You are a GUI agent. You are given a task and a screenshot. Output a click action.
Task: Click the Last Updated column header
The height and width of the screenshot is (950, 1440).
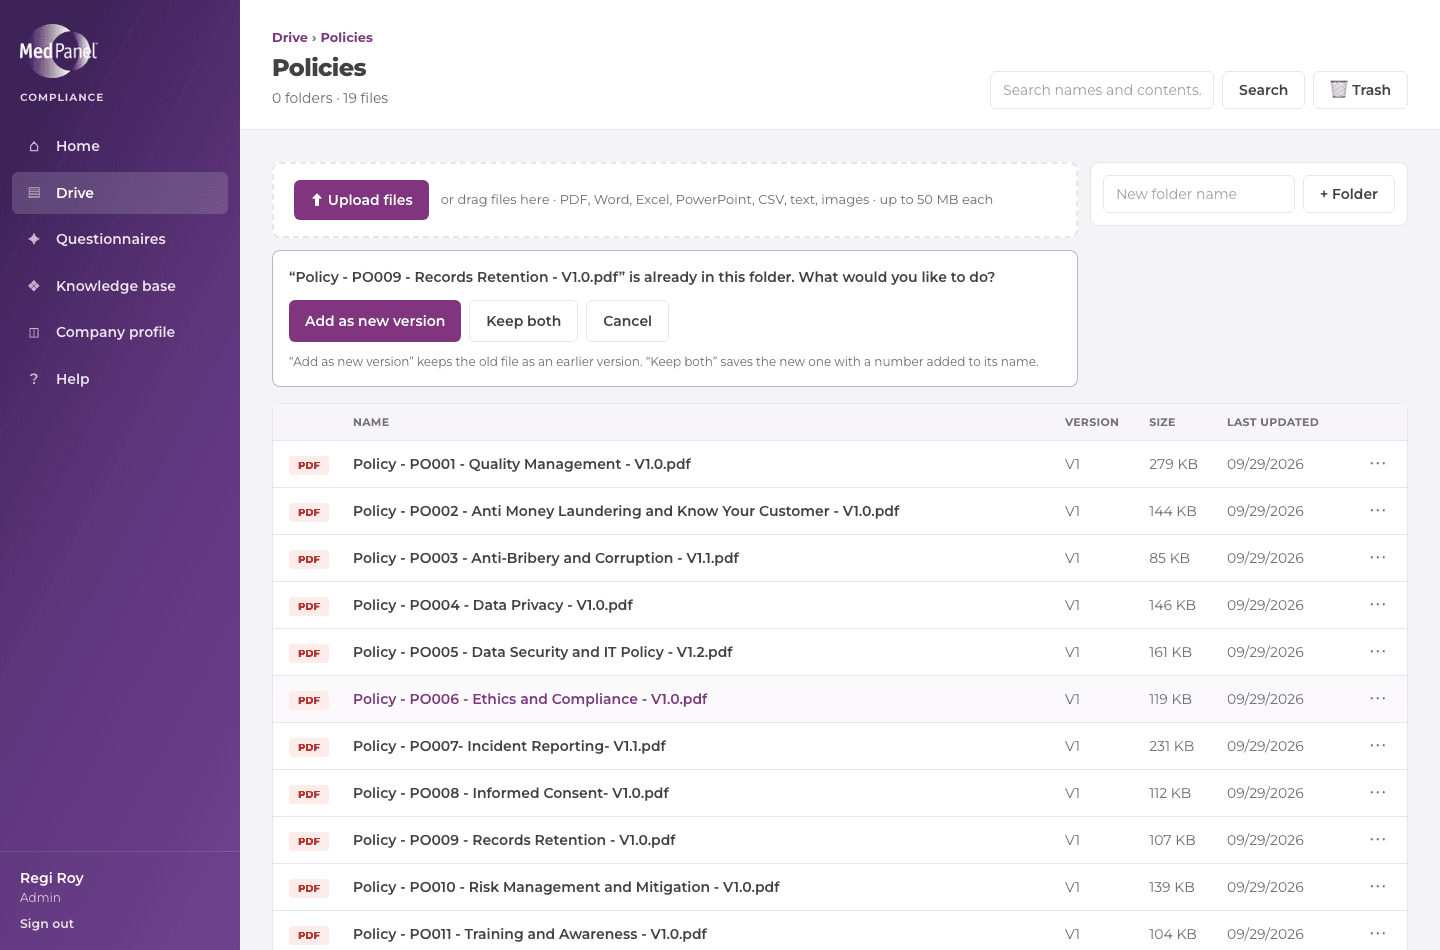pos(1273,422)
